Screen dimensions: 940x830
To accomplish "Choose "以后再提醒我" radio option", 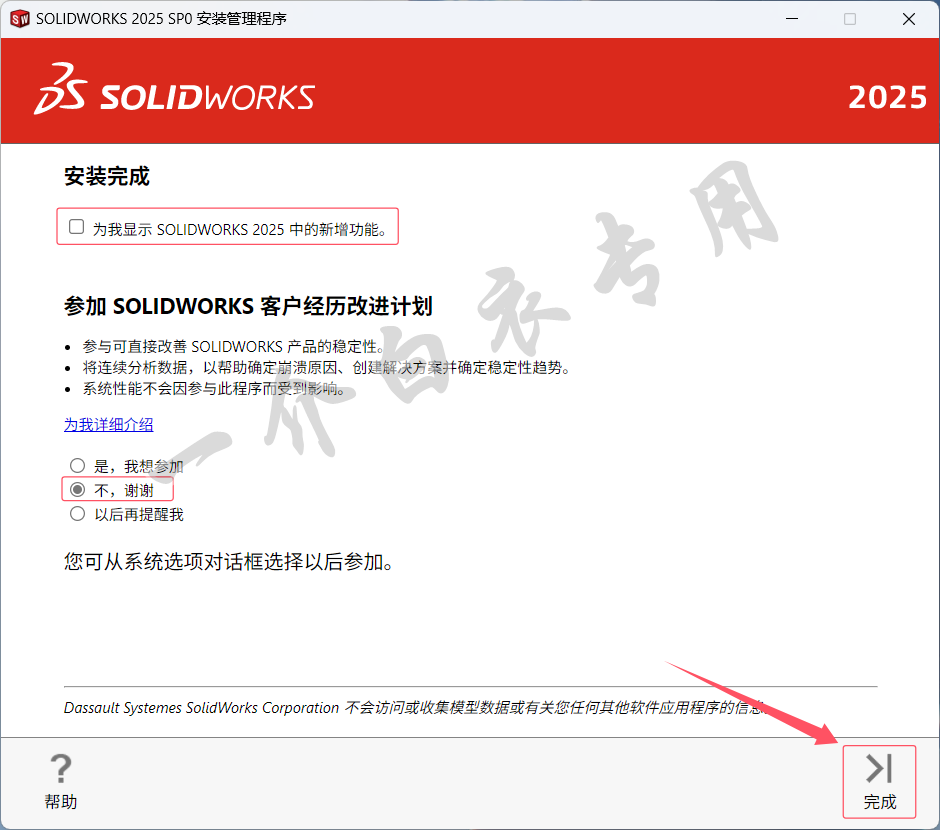I will [77, 514].
